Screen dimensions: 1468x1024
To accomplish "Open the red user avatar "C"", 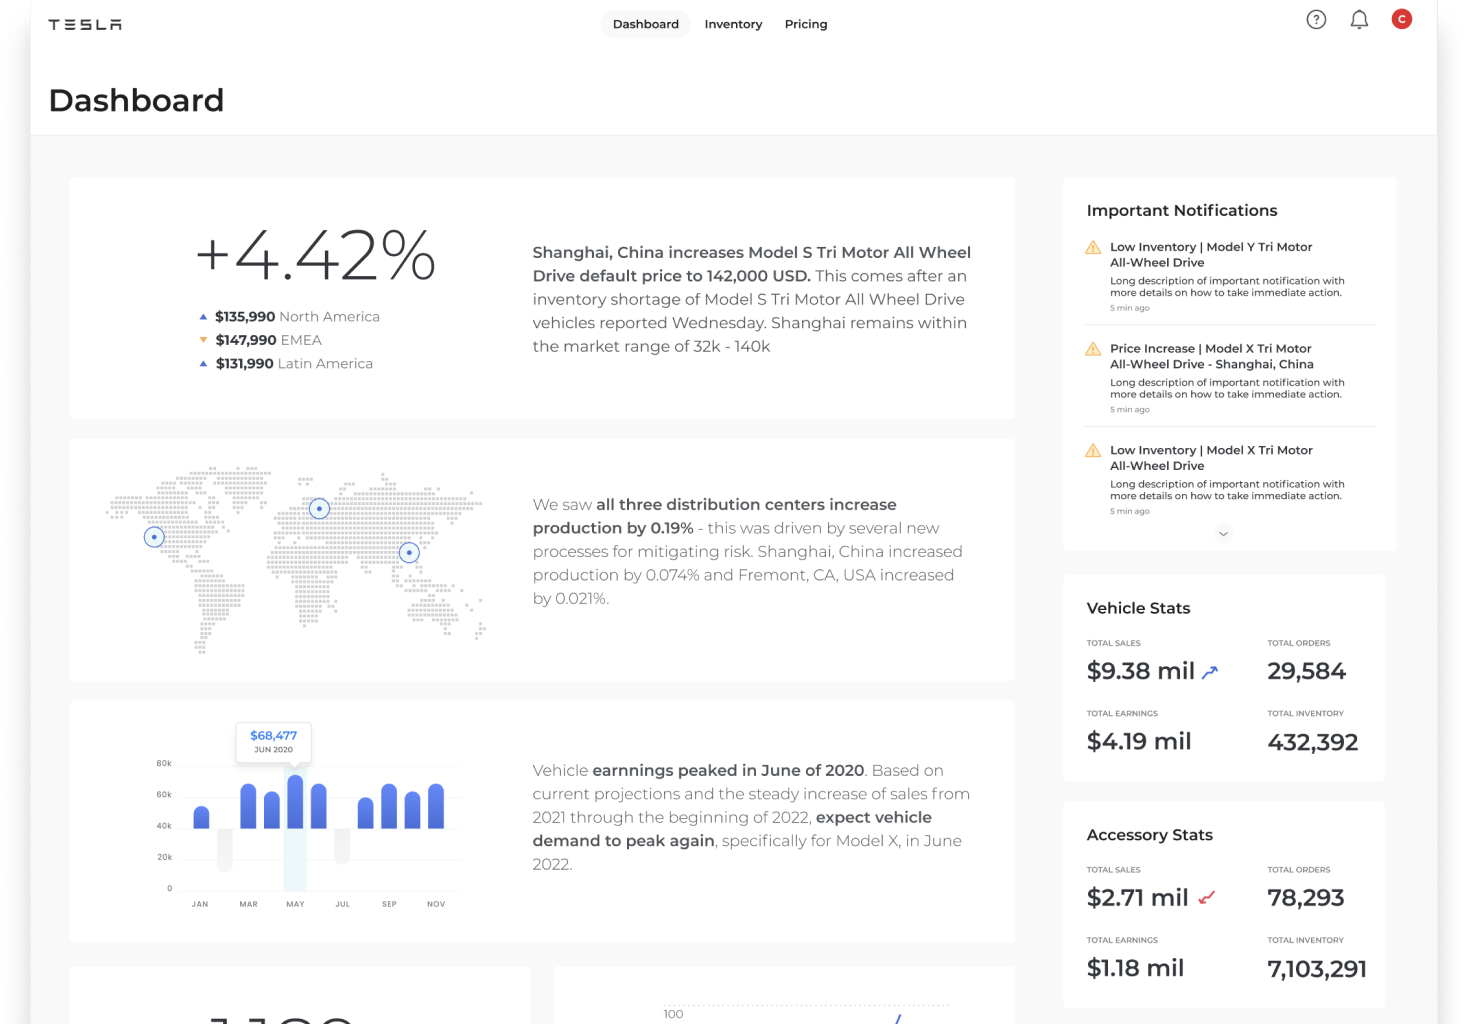I will click(1402, 19).
